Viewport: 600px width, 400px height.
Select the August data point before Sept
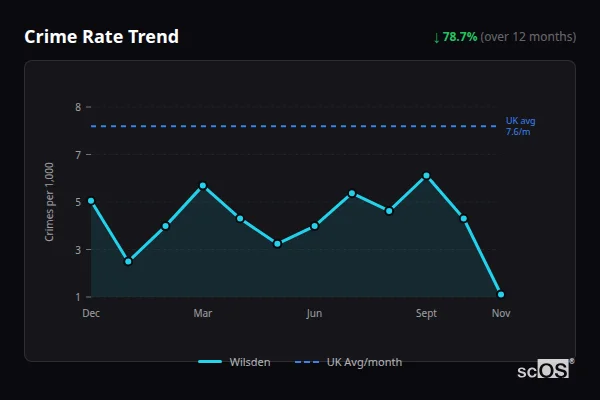click(389, 211)
